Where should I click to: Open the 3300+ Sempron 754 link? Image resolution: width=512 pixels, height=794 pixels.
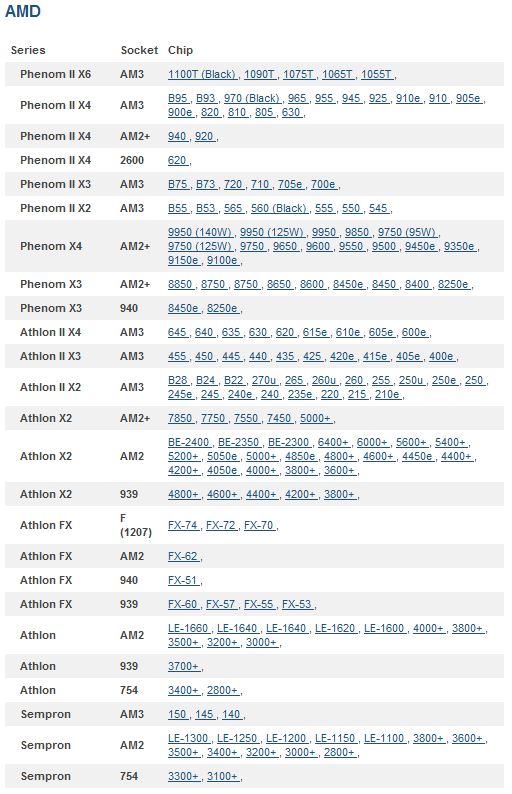tap(183, 776)
